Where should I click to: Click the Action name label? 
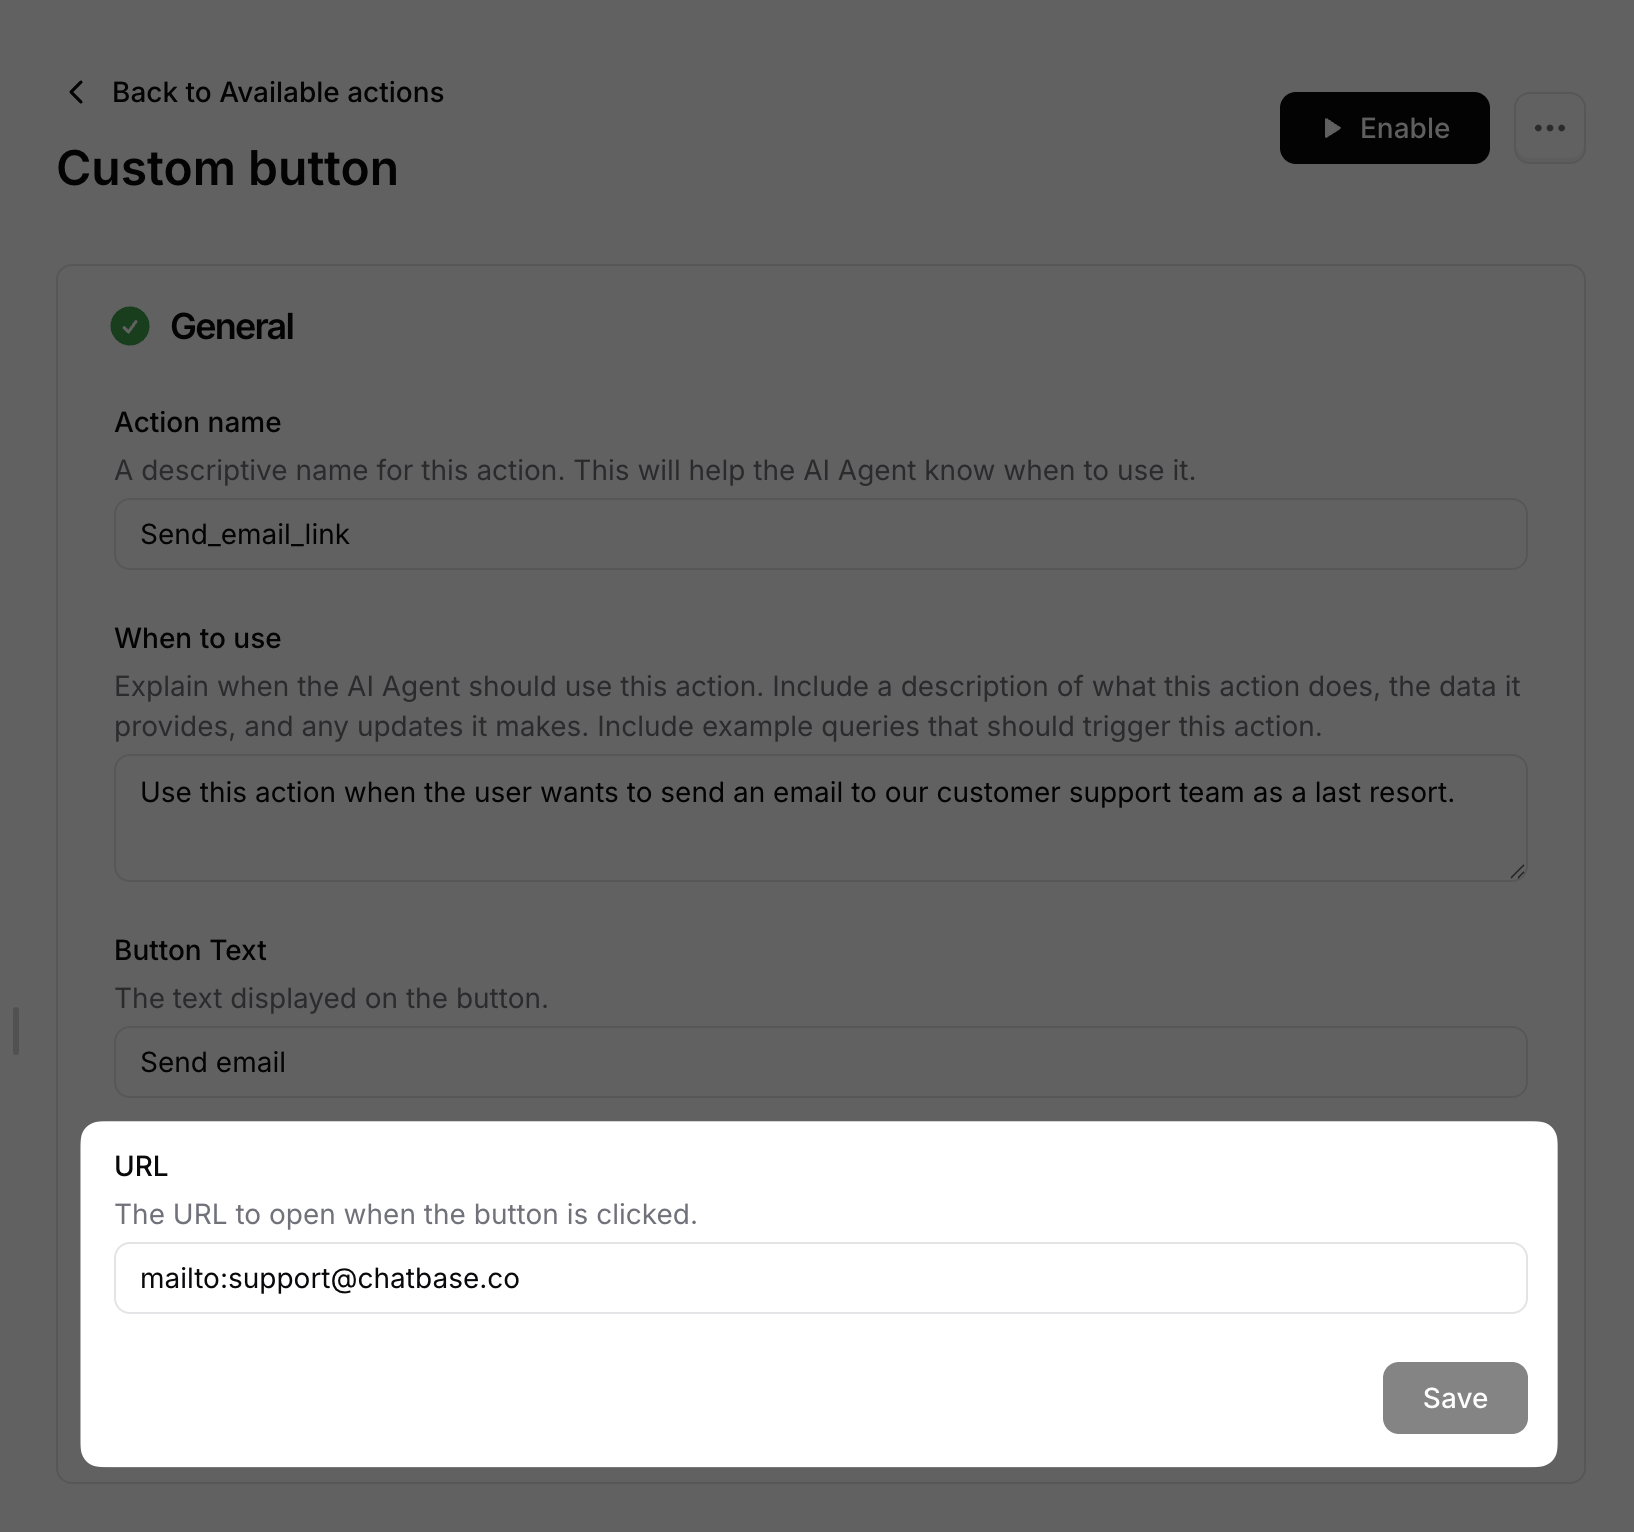click(197, 422)
